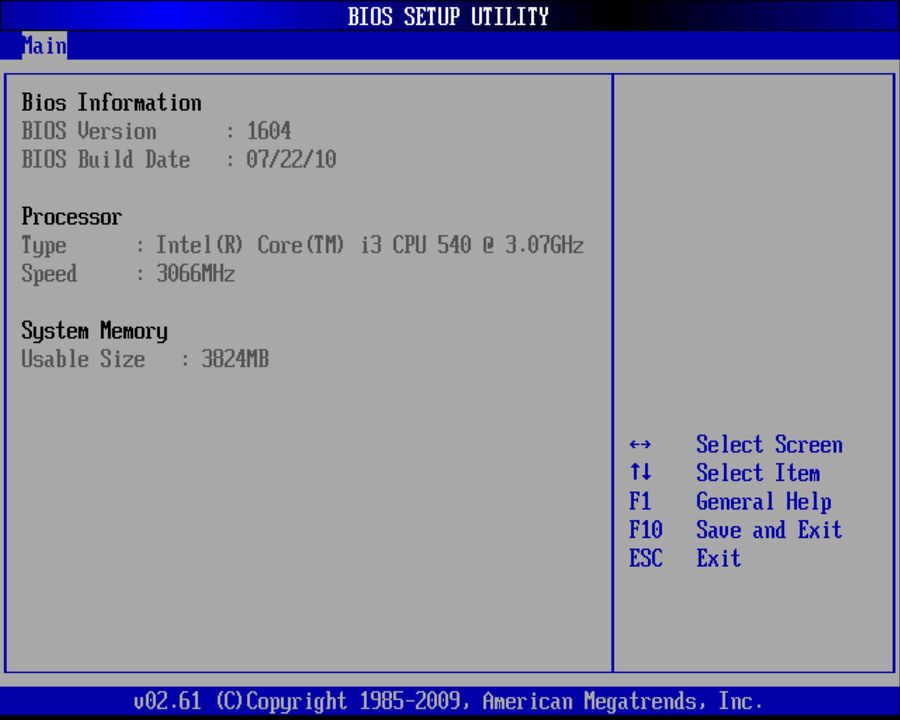This screenshot has height=720, width=900.
Task: Click the left-right arrow Select Screen icon
Action: (x=641, y=445)
